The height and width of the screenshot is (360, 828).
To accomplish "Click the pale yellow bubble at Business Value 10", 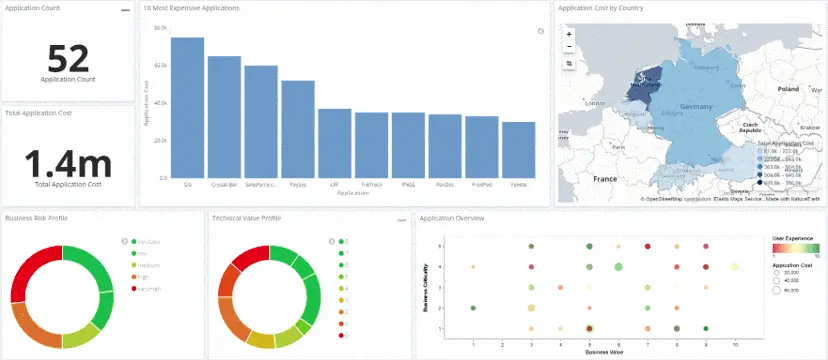I will [735, 267].
